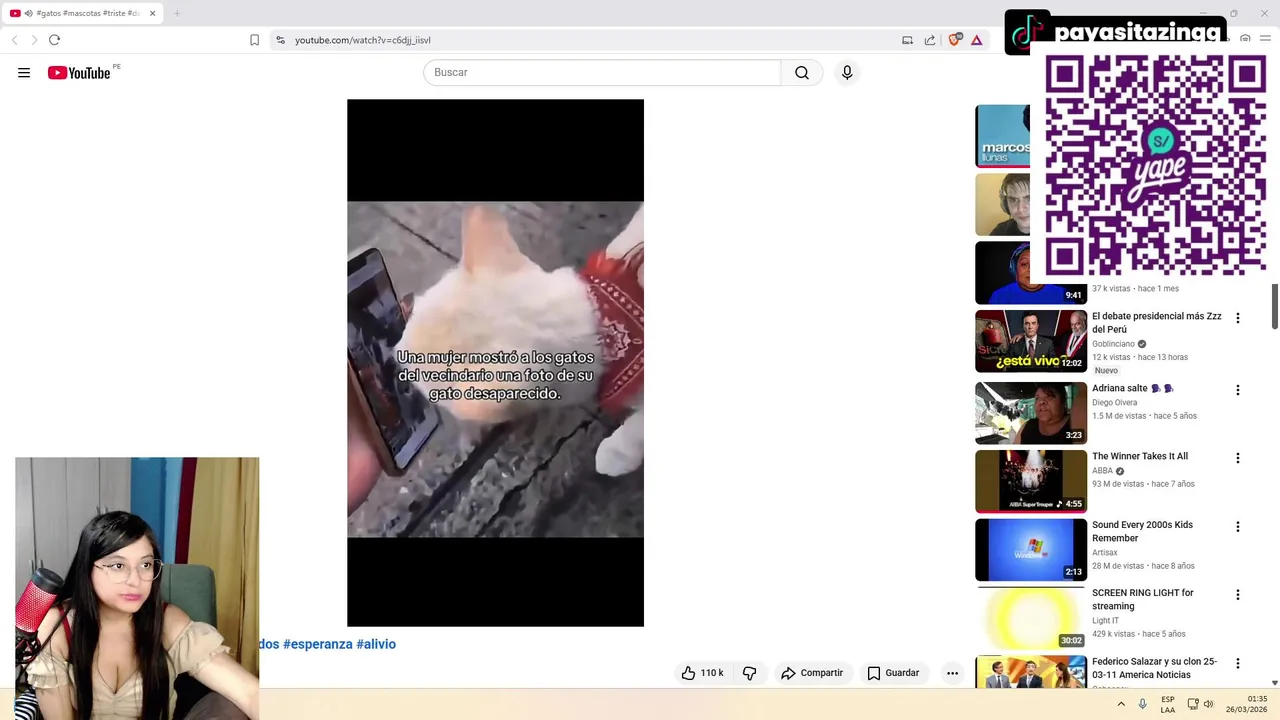This screenshot has width=1280, height=720.
Task: Open Goblinciano channel name
Action: (1113, 344)
